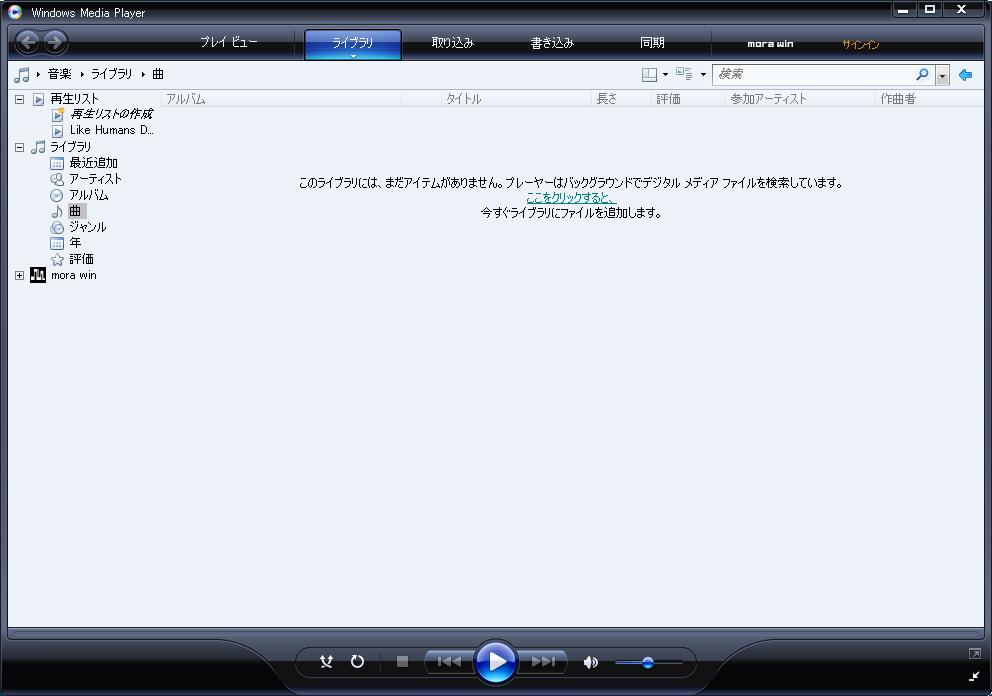Open the search box dropdown arrow
The width and height of the screenshot is (992, 696).
click(942, 75)
